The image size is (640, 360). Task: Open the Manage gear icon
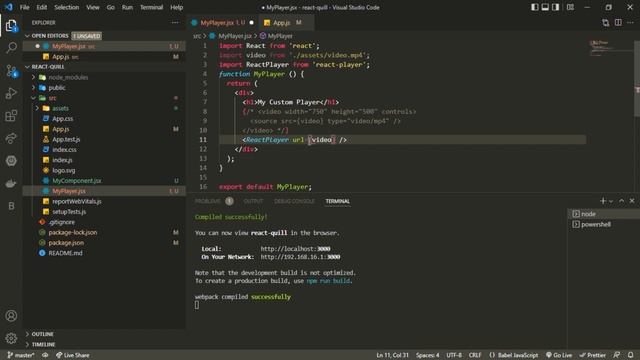click(11, 338)
